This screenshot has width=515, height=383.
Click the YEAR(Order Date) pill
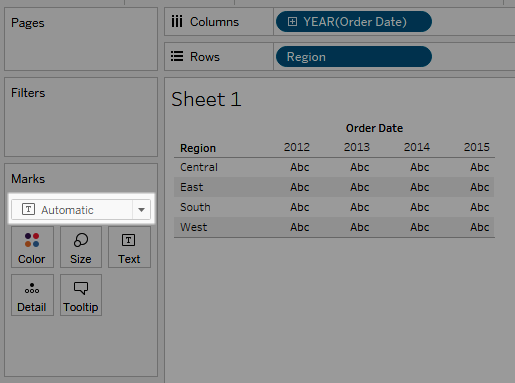pos(354,22)
